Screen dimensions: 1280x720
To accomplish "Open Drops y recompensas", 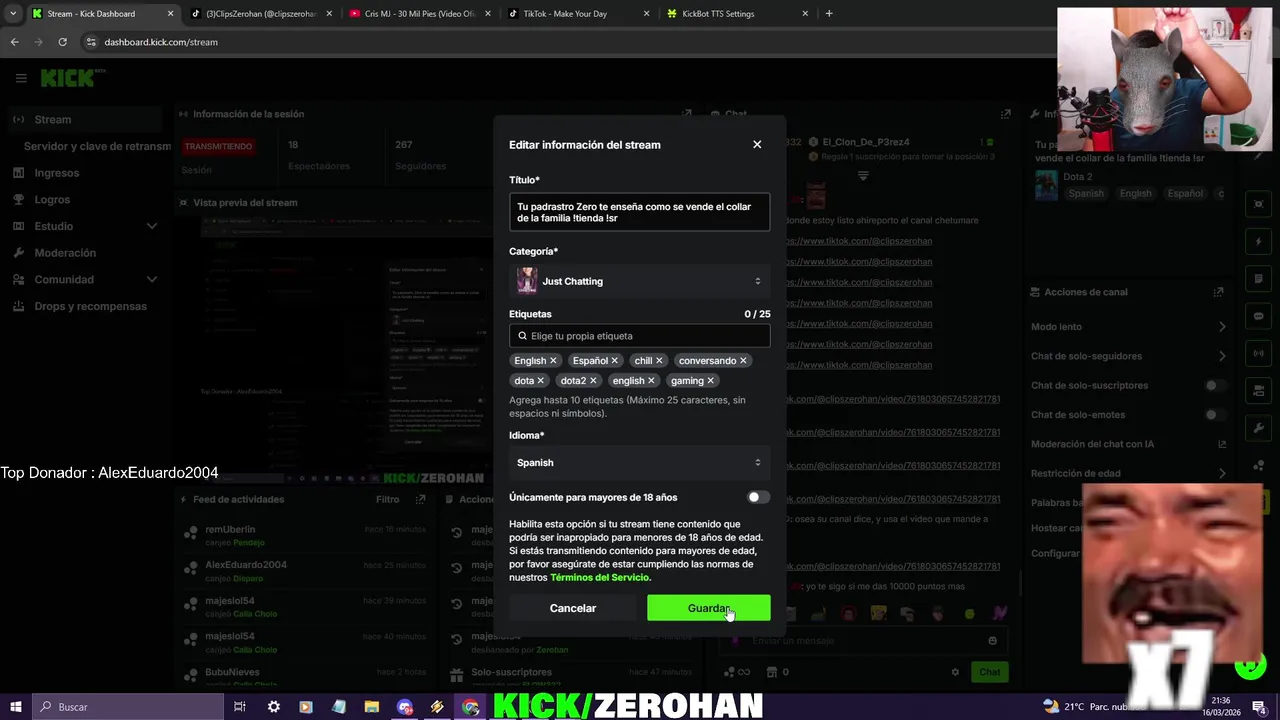I will 90,306.
